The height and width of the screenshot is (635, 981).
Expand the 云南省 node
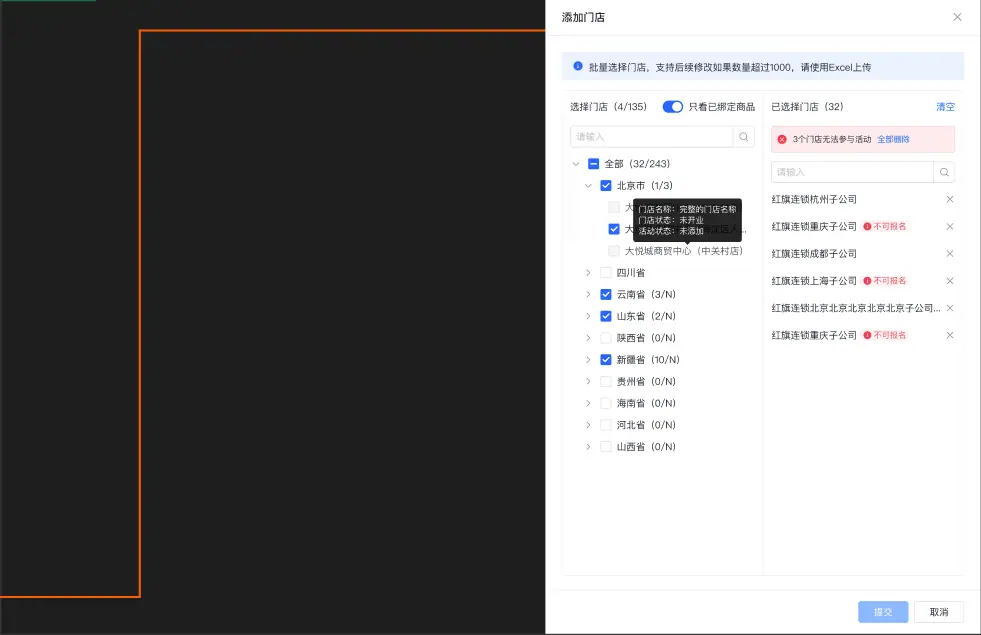(588, 295)
